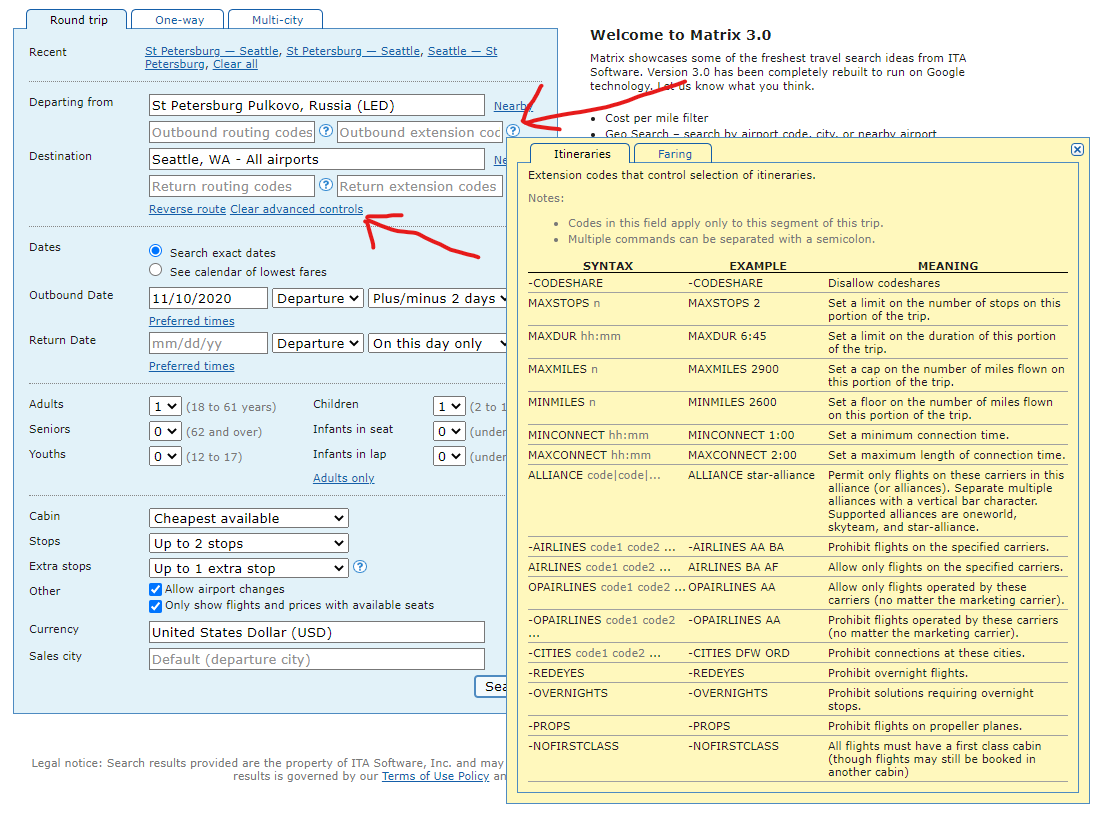Open help icon for outbound extension codes
The image size is (1116, 825).
pos(513,131)
